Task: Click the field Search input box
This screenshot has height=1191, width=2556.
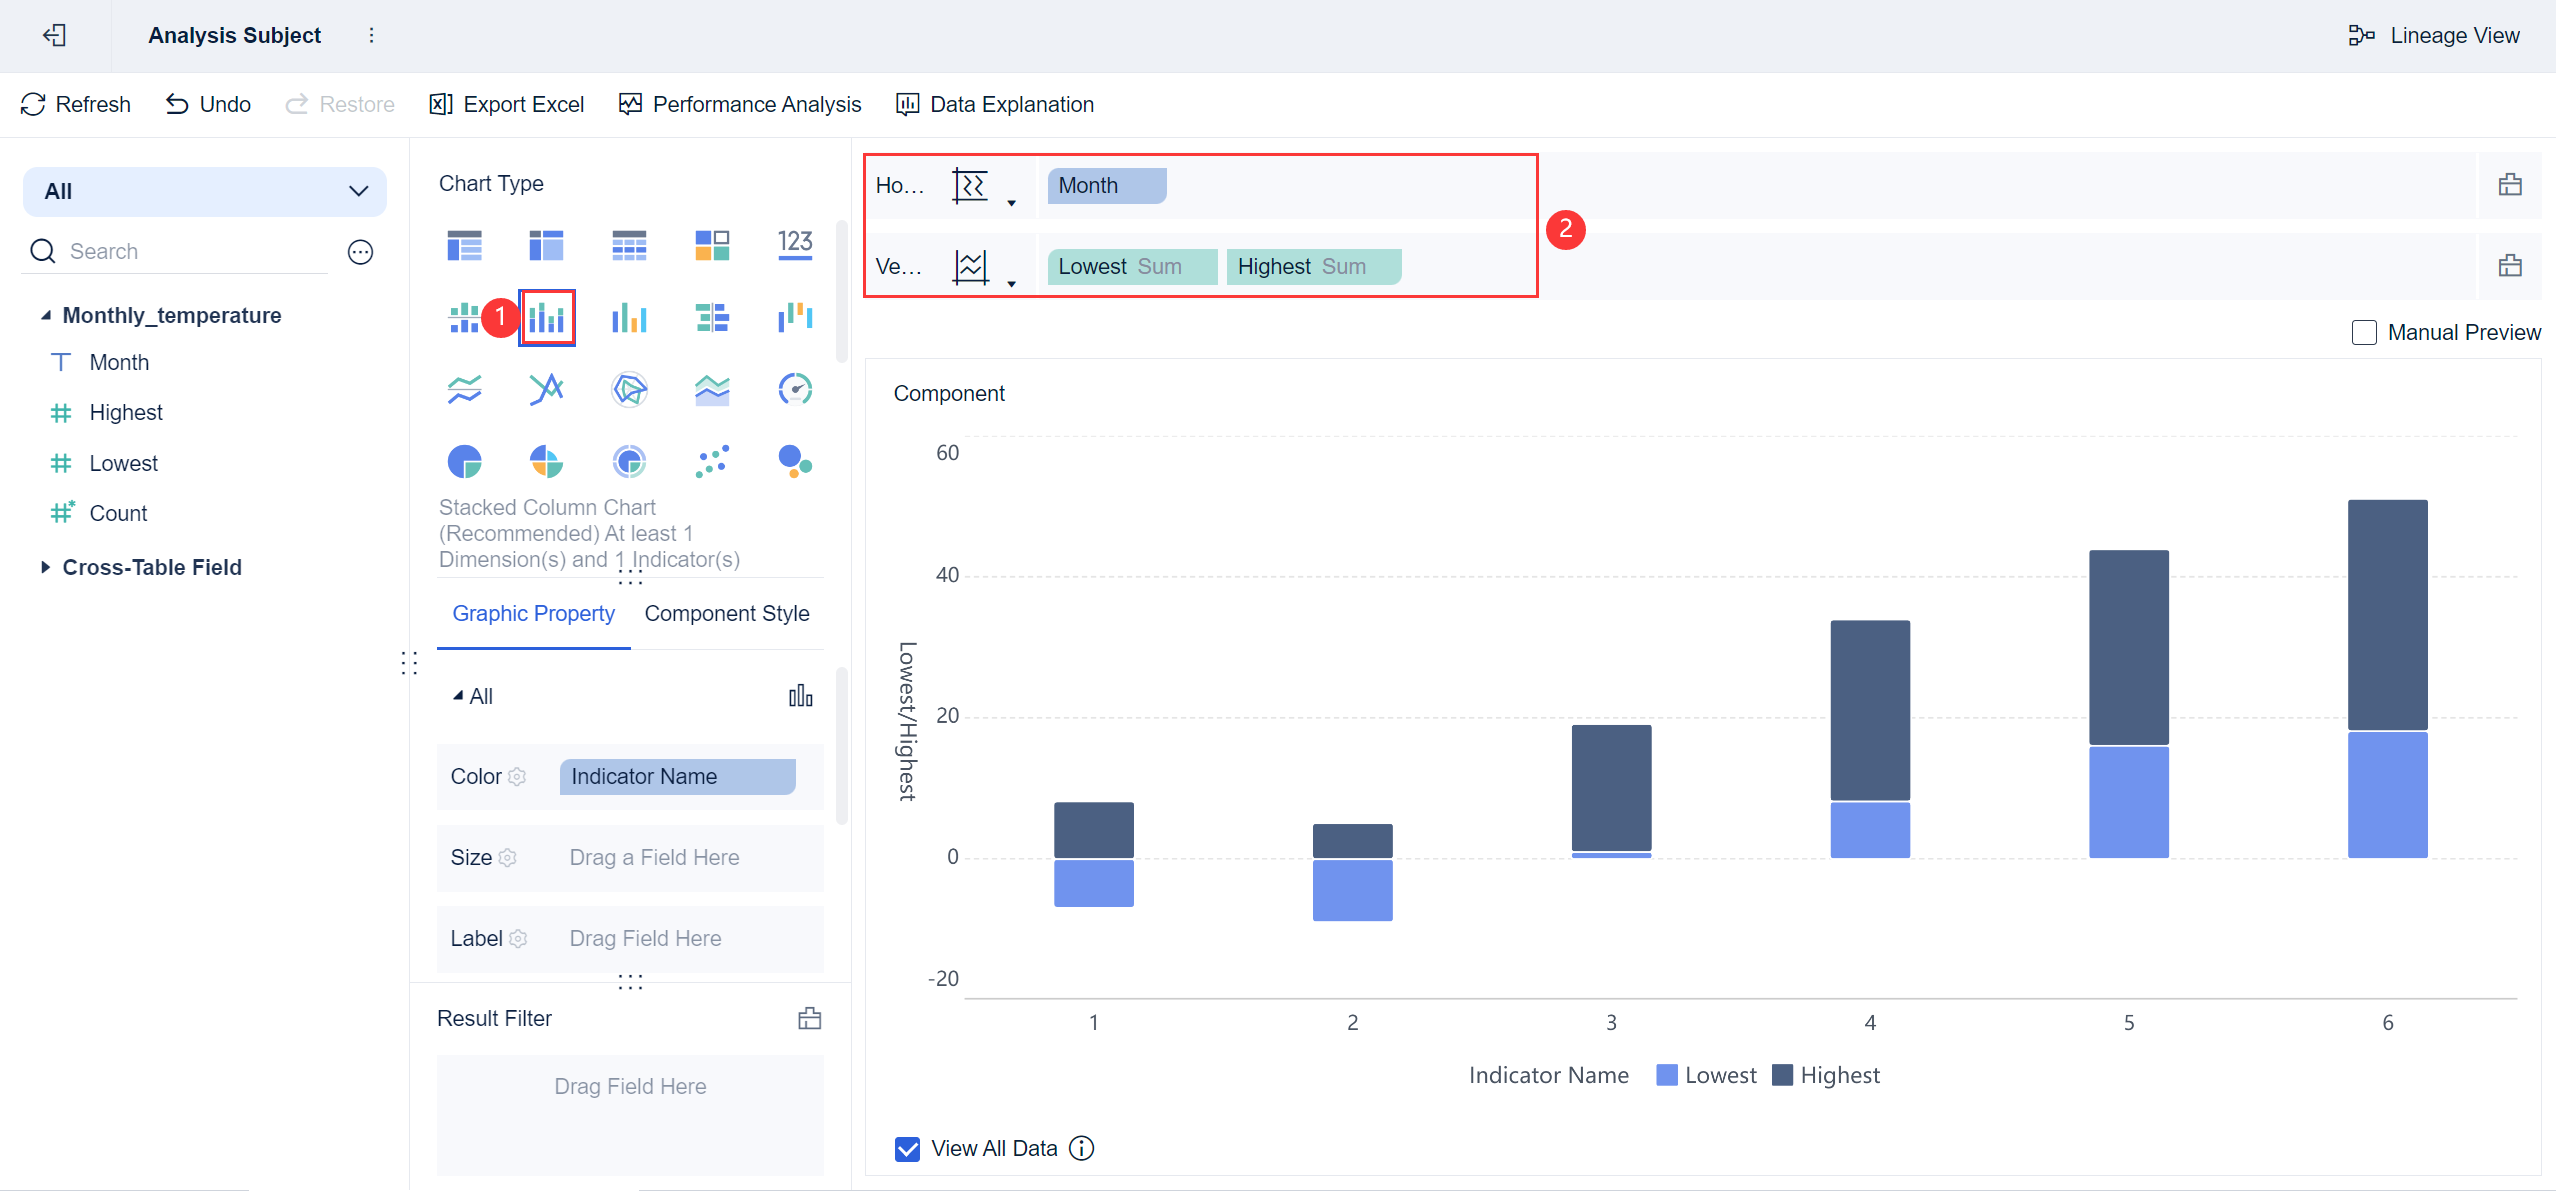Action: pos(190,251)
